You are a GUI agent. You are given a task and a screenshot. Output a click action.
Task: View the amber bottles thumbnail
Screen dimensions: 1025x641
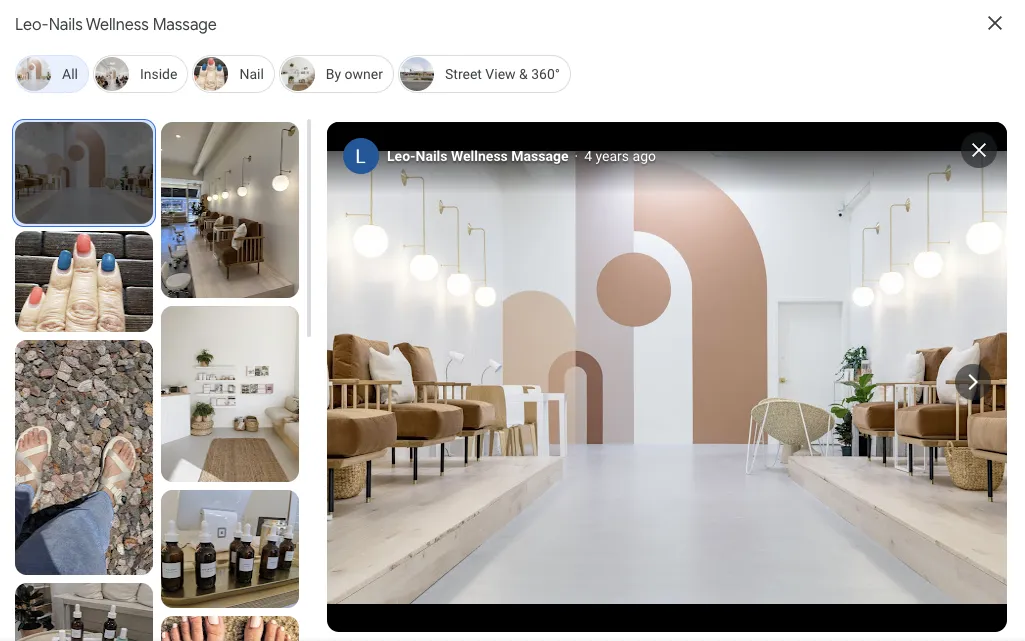coord(230,548)
